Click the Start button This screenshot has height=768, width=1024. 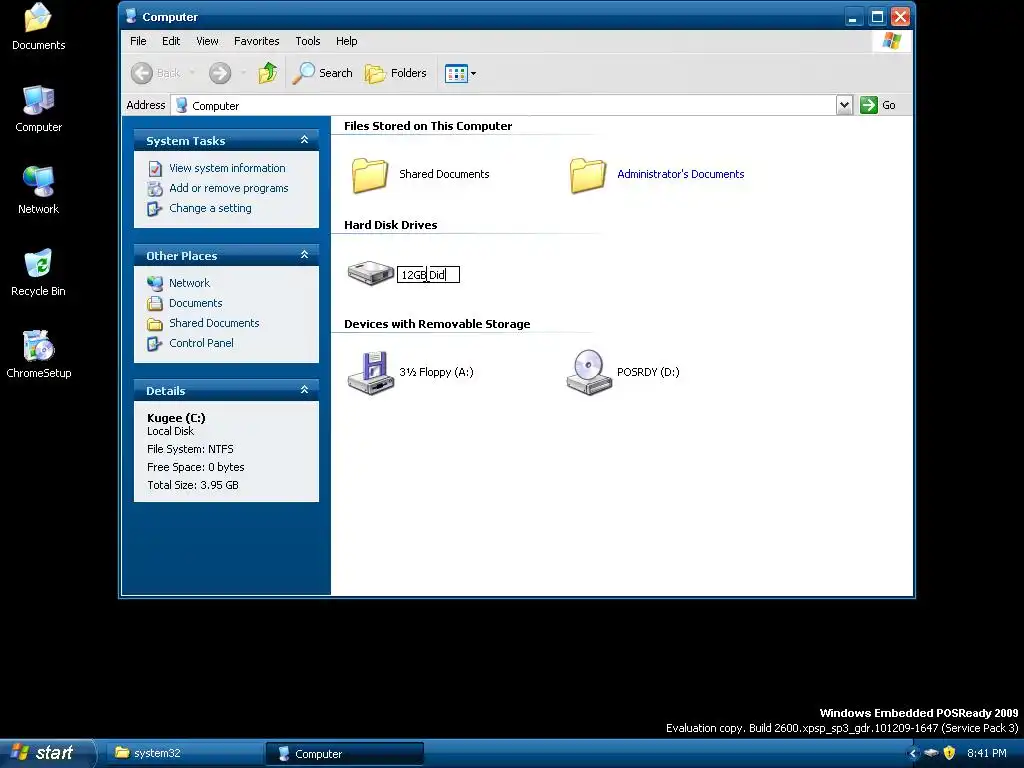(47, 753)
